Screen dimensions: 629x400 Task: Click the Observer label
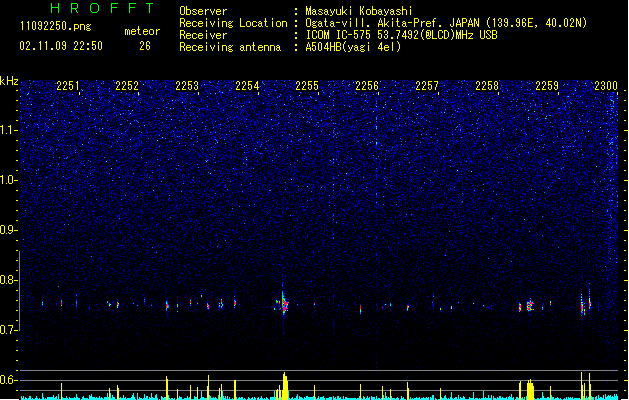[x=203, y=11]
